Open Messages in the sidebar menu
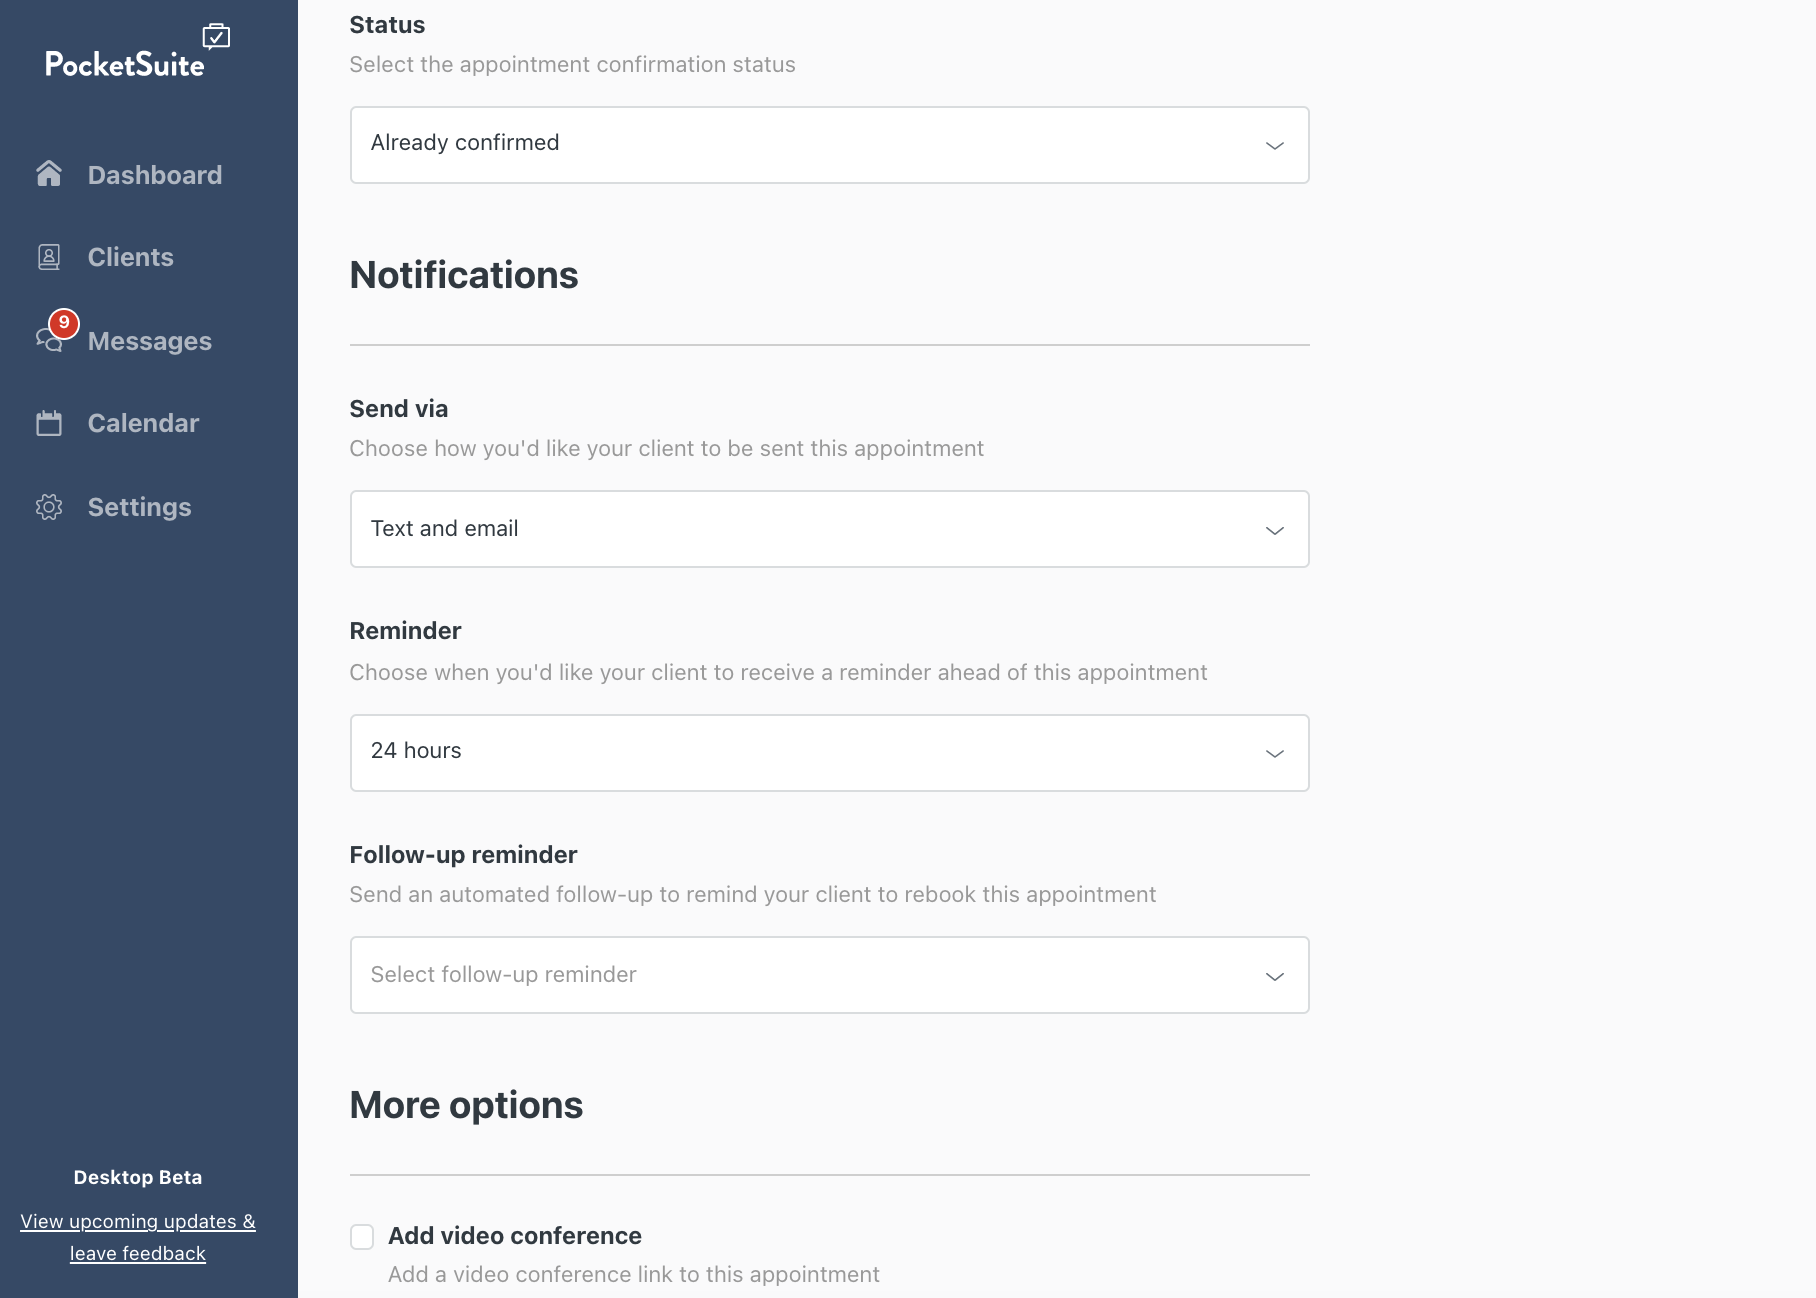The image size is (1816, 1298). (150, 341)
